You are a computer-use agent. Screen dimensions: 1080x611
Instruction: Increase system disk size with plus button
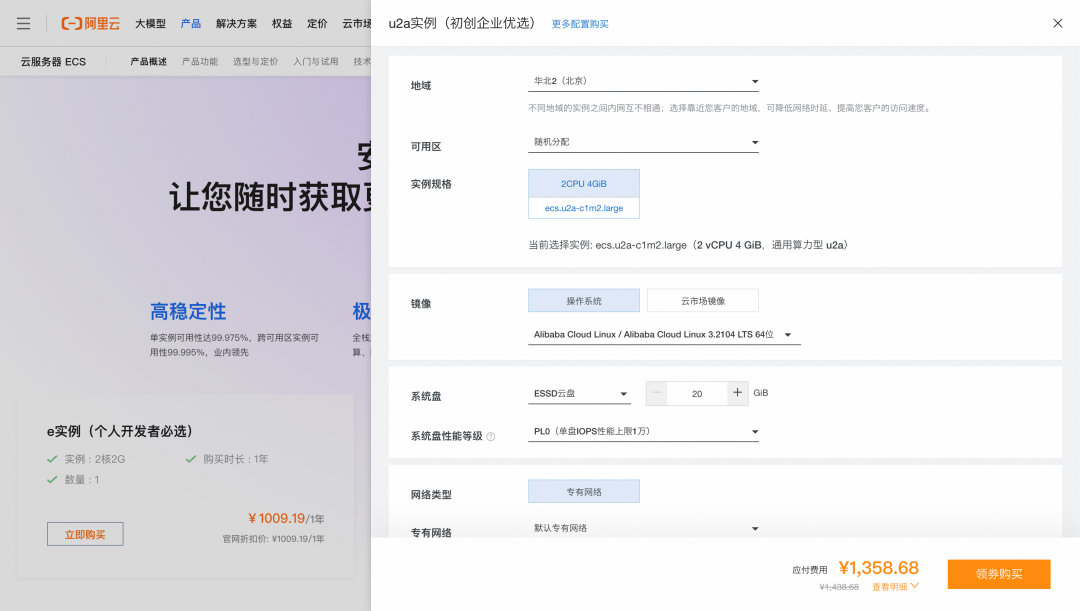click(738, 393)
